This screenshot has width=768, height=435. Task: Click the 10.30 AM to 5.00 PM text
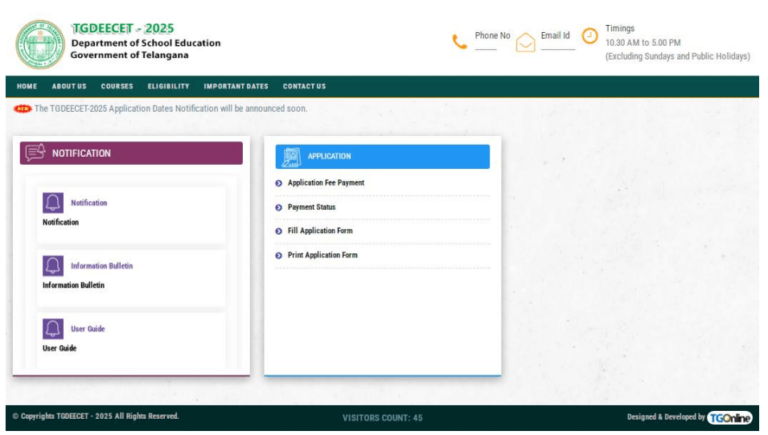click(x=643, y=43)
